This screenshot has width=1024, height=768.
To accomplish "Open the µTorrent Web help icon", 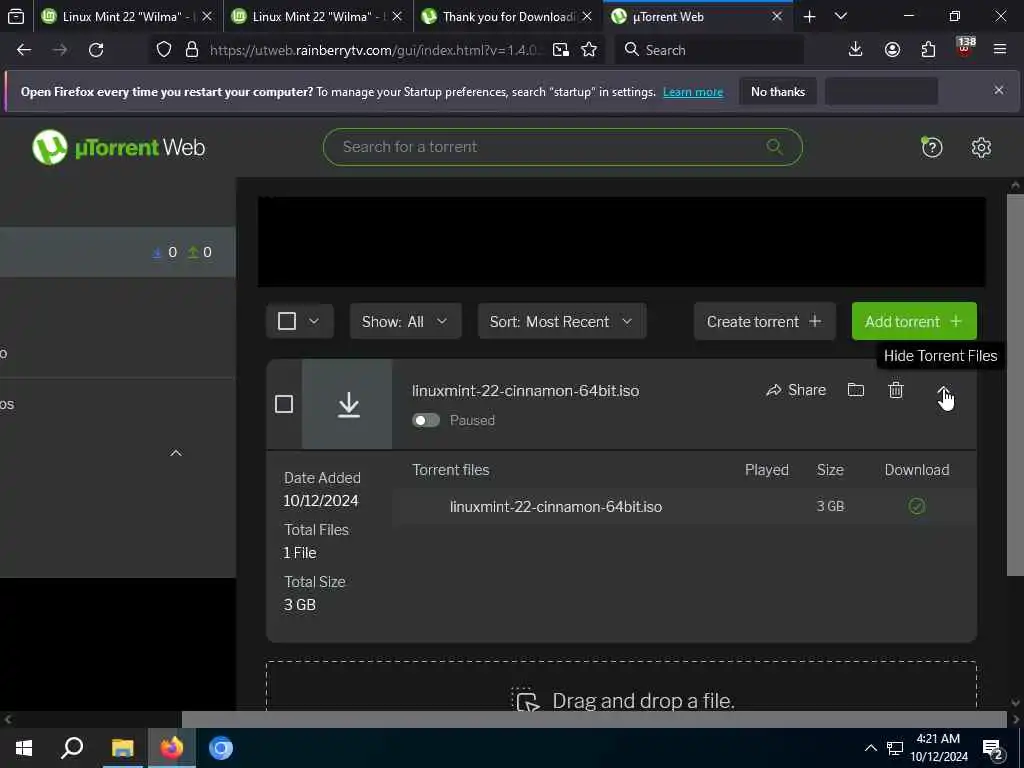I will [x=931, y=148].
